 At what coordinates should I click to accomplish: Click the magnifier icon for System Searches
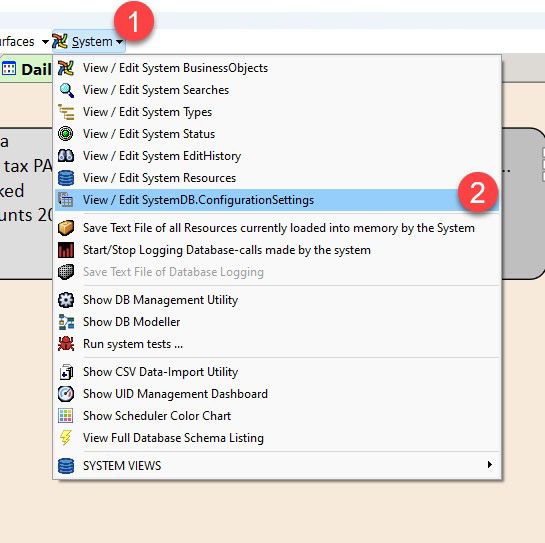click(x=66, y=90)
